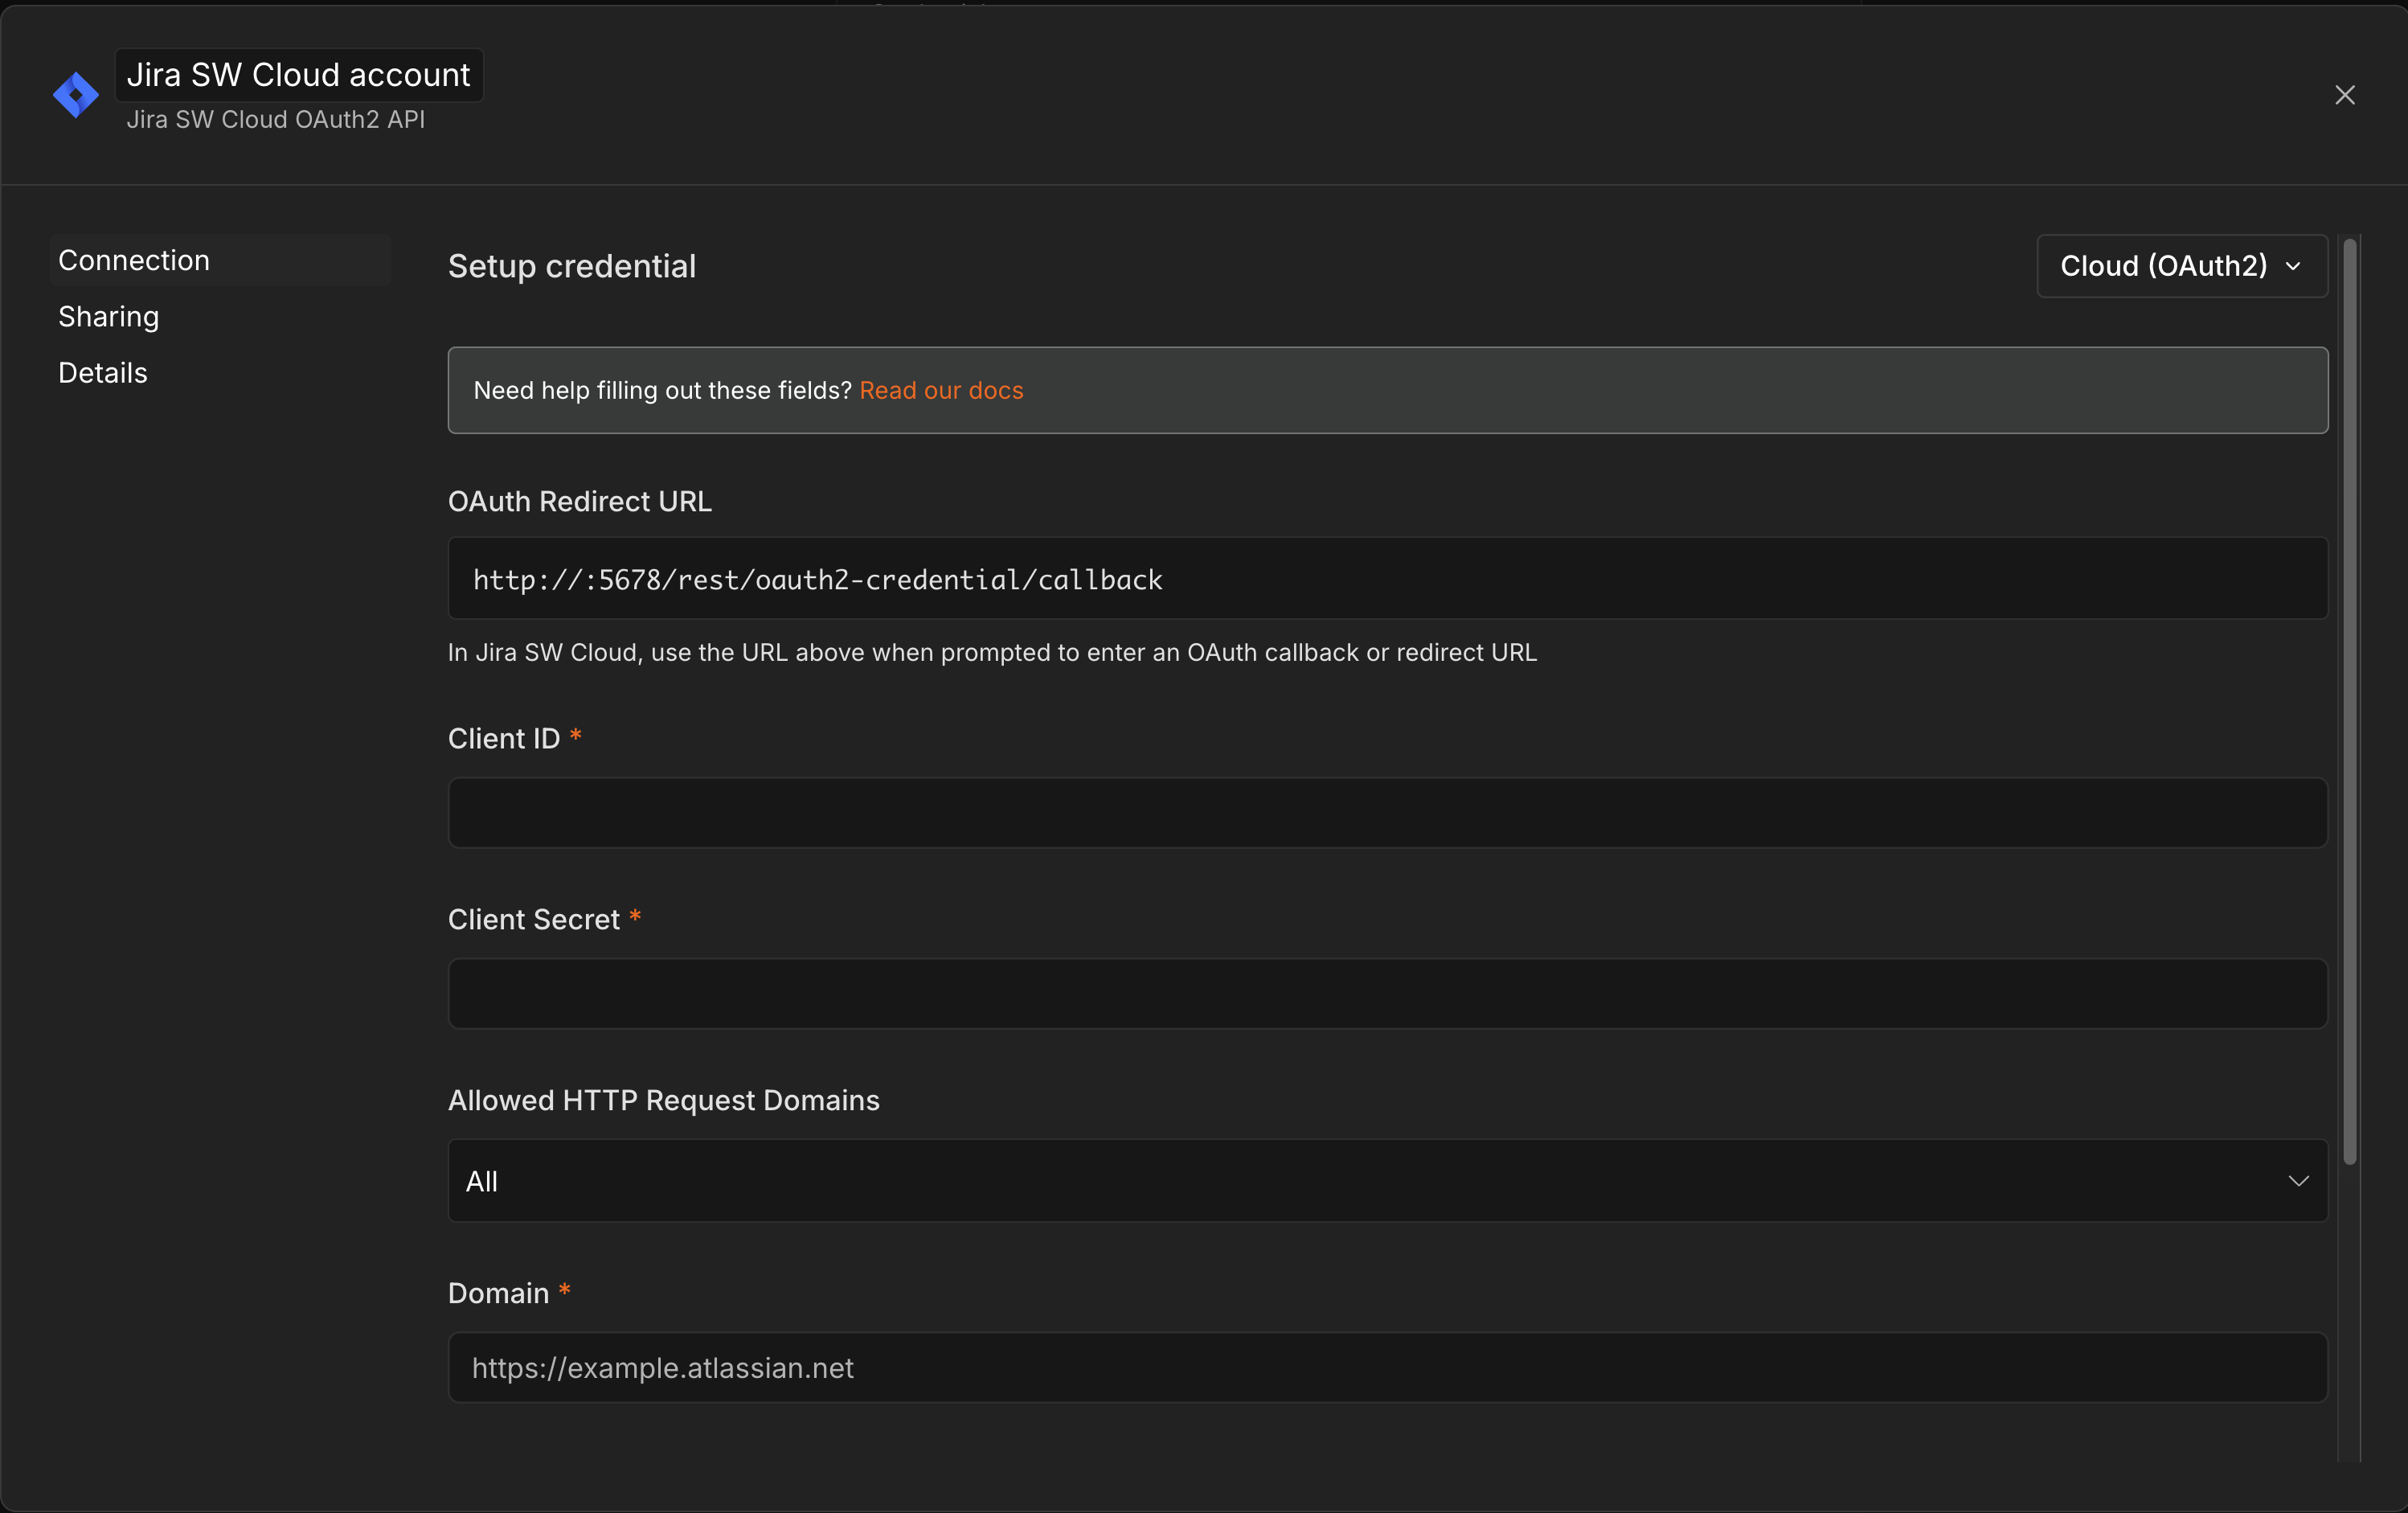Screen dimensions: 2408x1513
Task: Close the credential dialog with X
Action: point(2345,95)
